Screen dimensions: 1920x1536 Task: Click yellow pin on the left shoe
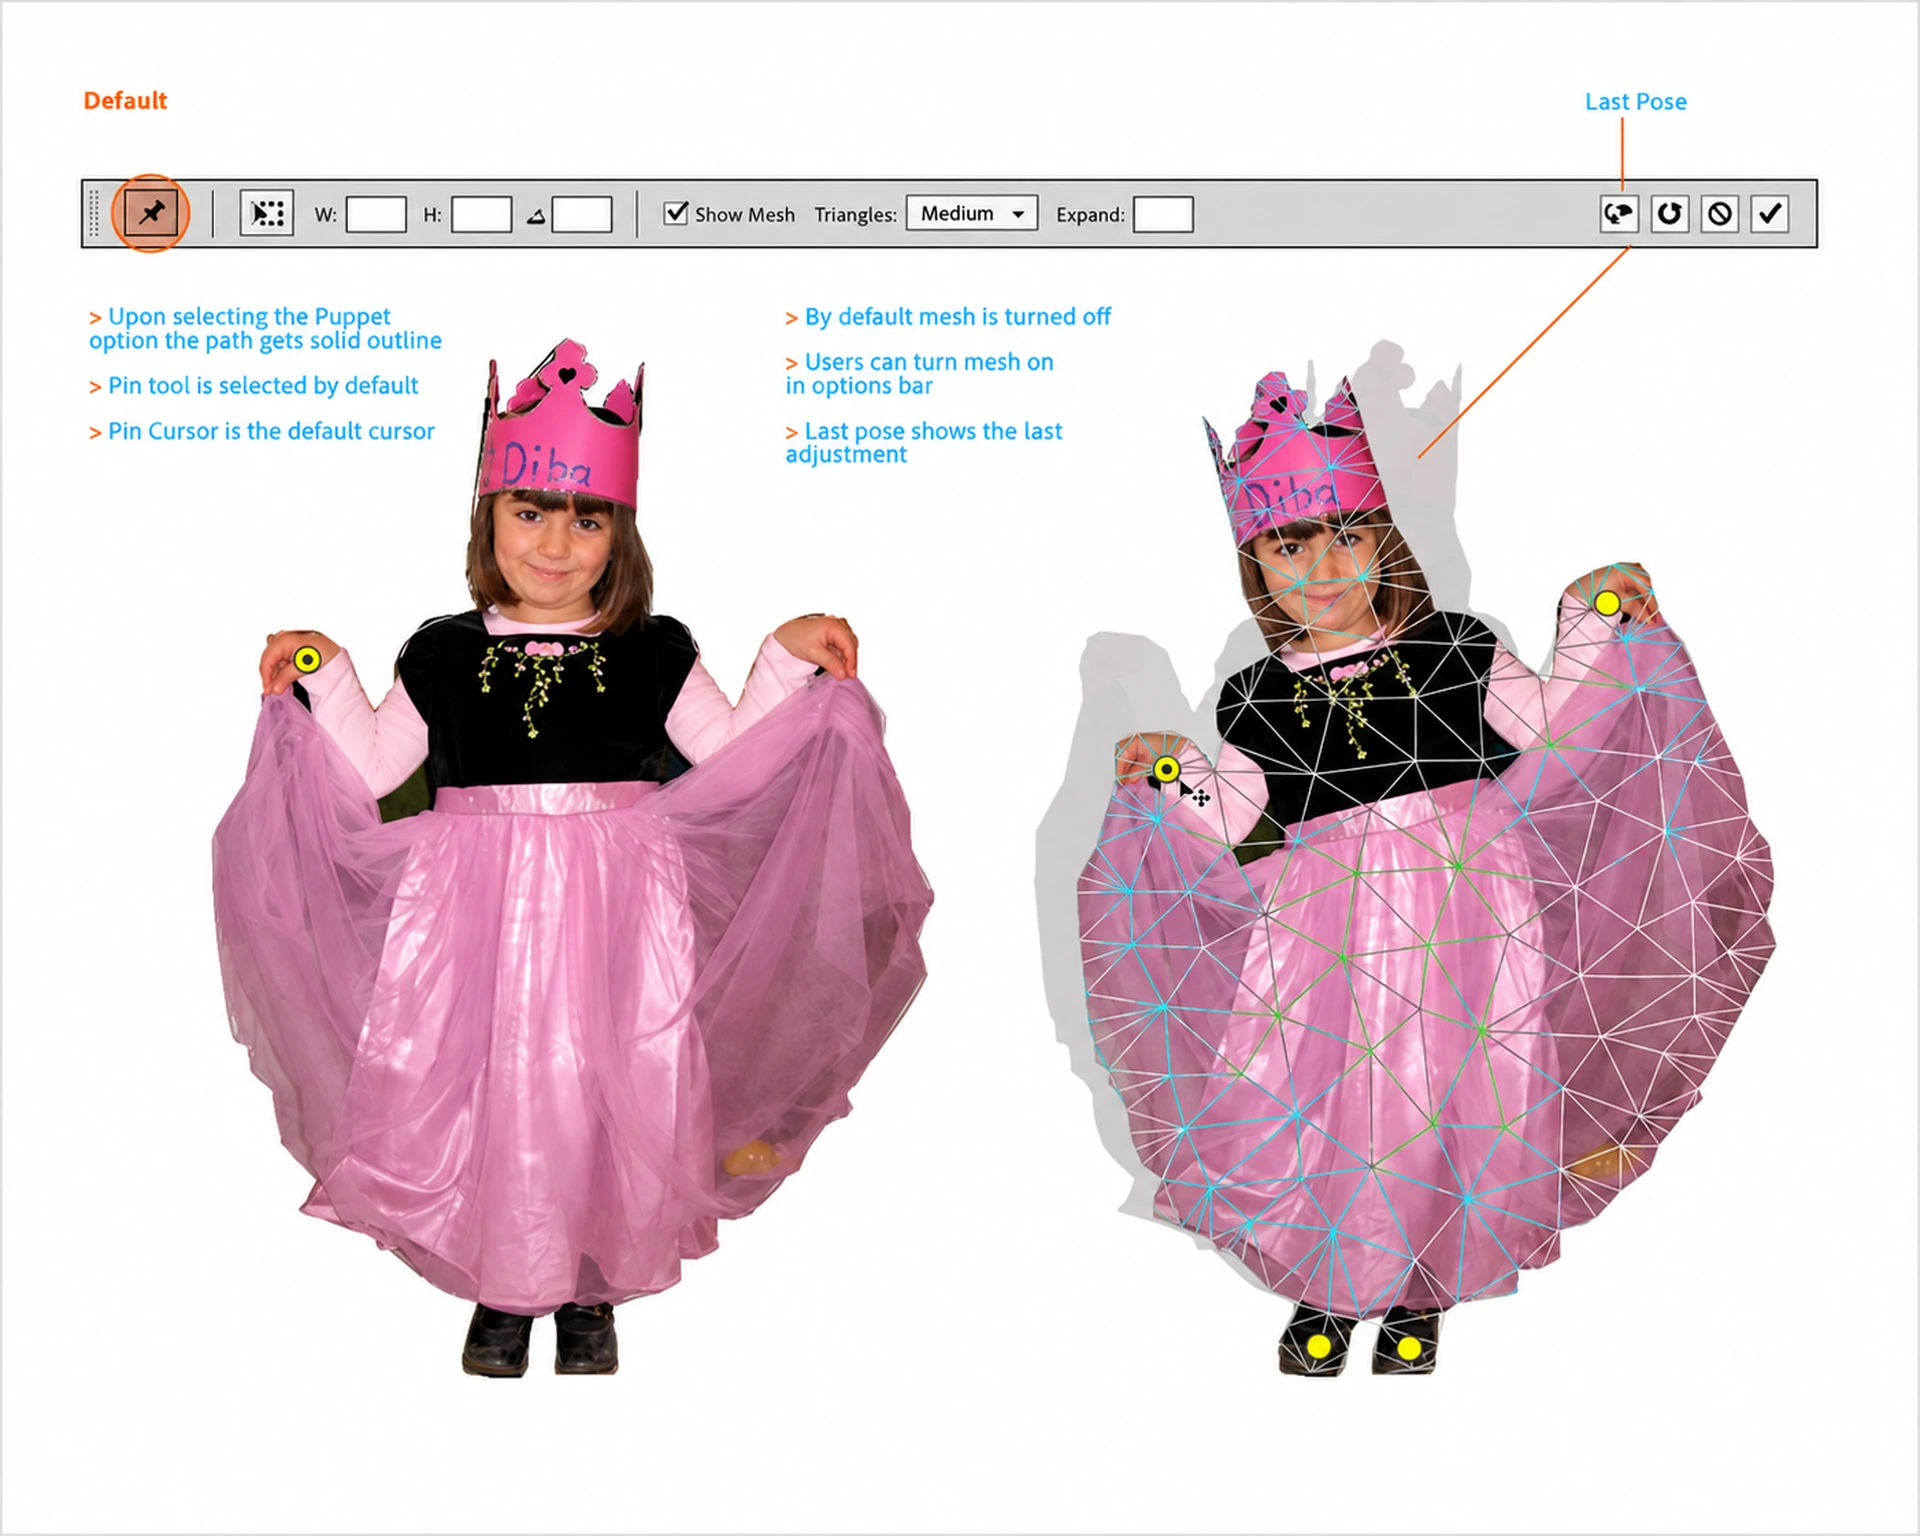pos(1319,1347)
